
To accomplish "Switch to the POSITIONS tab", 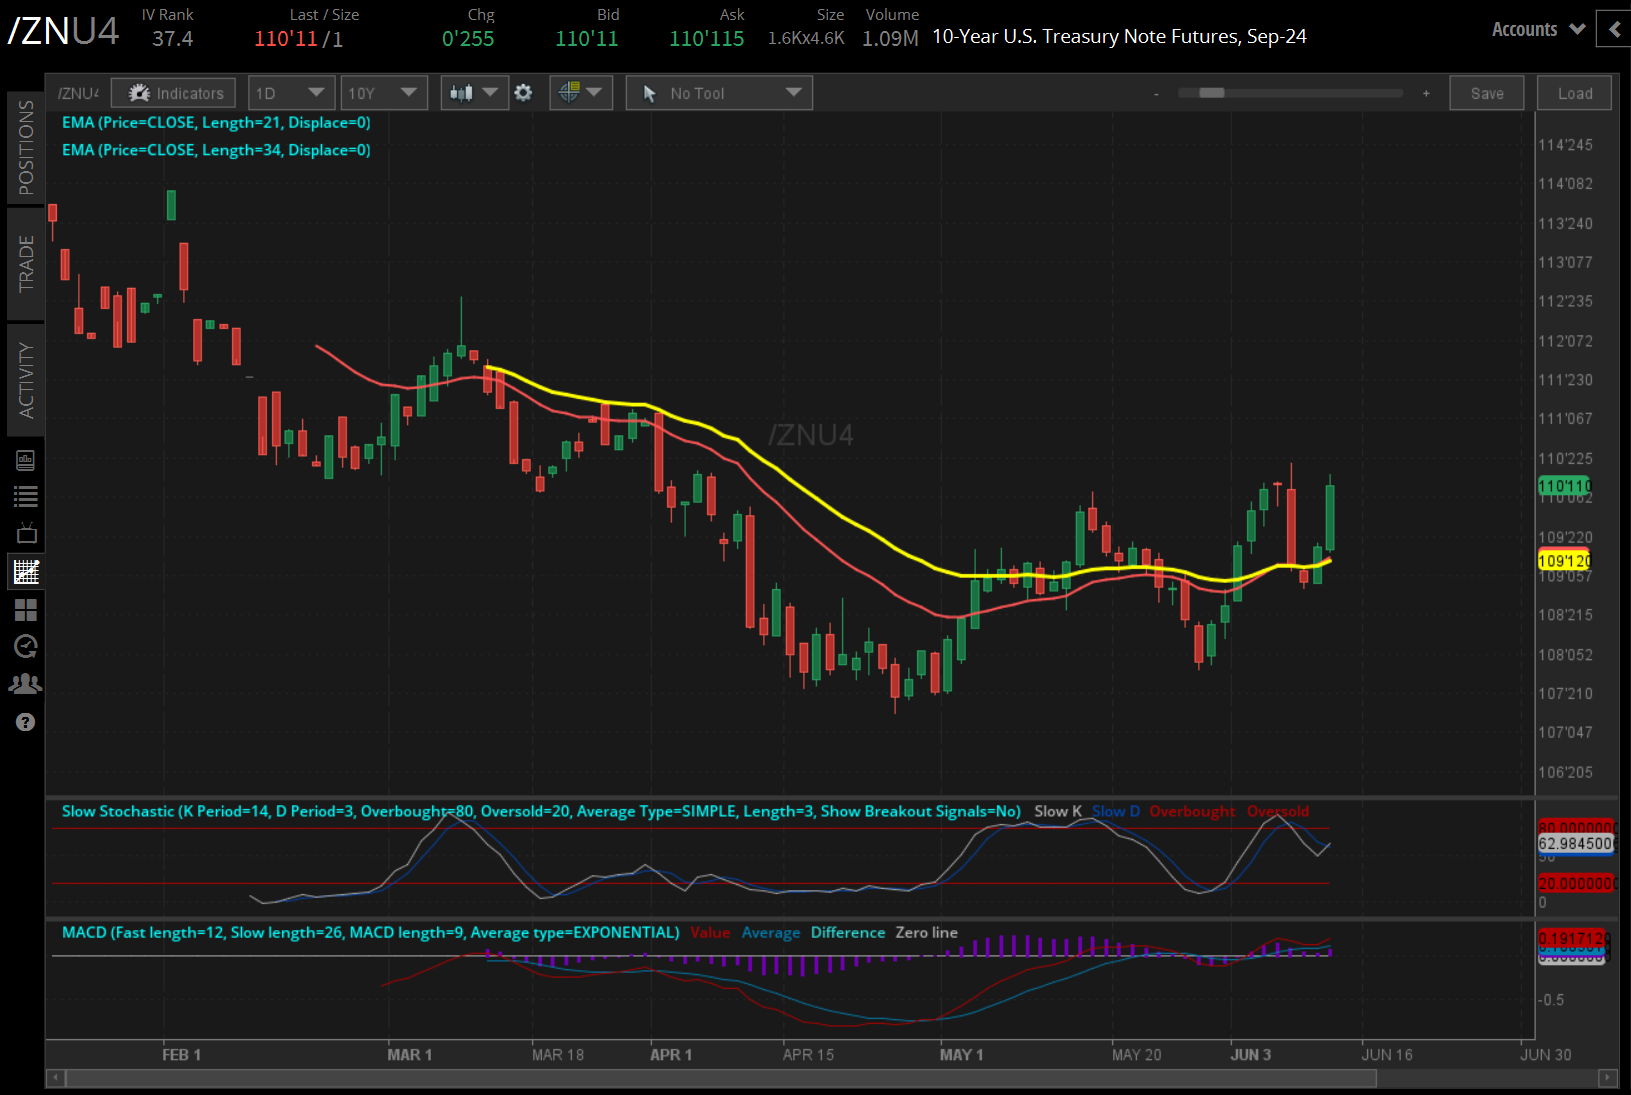I will 26,148.
